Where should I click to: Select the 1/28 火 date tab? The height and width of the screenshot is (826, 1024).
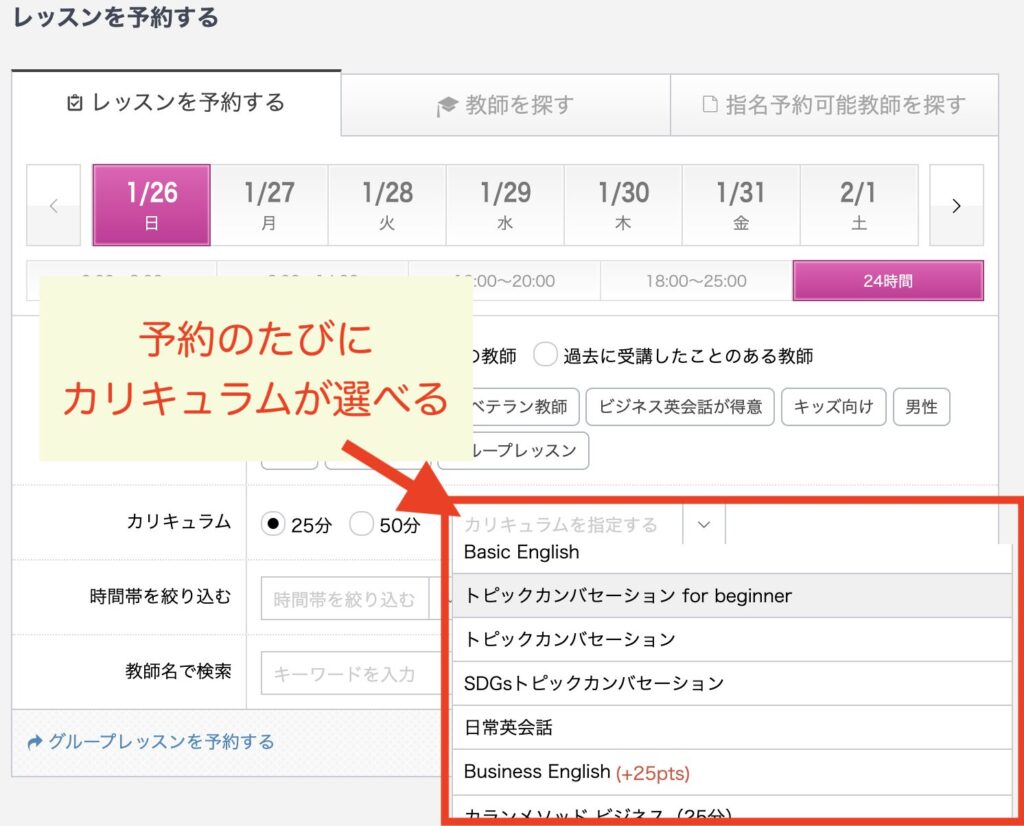(x=387, y=206)
